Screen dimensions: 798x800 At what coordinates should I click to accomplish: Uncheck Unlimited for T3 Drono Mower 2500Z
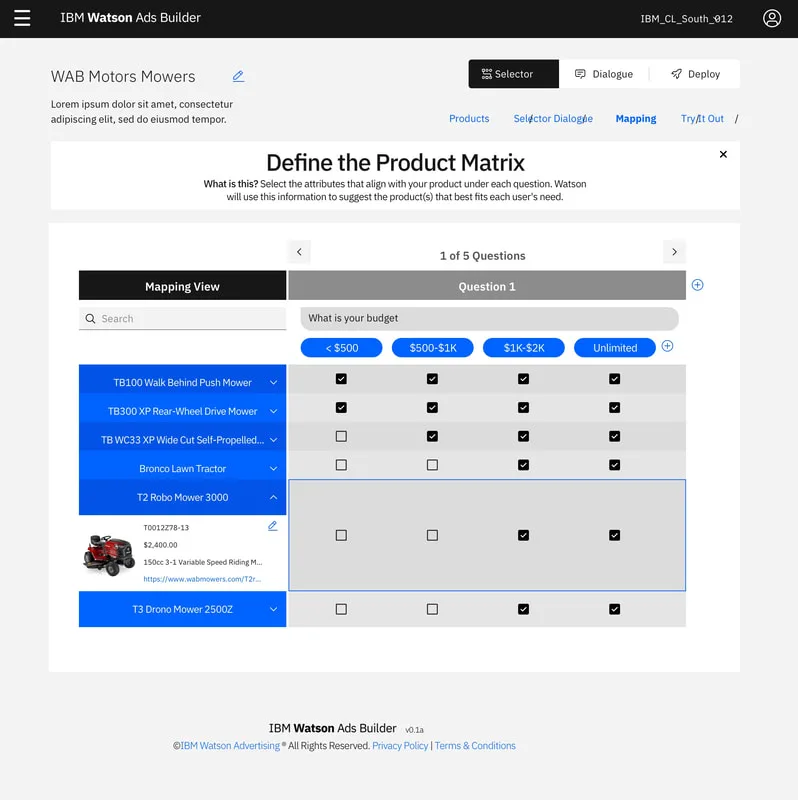[x=614, y=609]
